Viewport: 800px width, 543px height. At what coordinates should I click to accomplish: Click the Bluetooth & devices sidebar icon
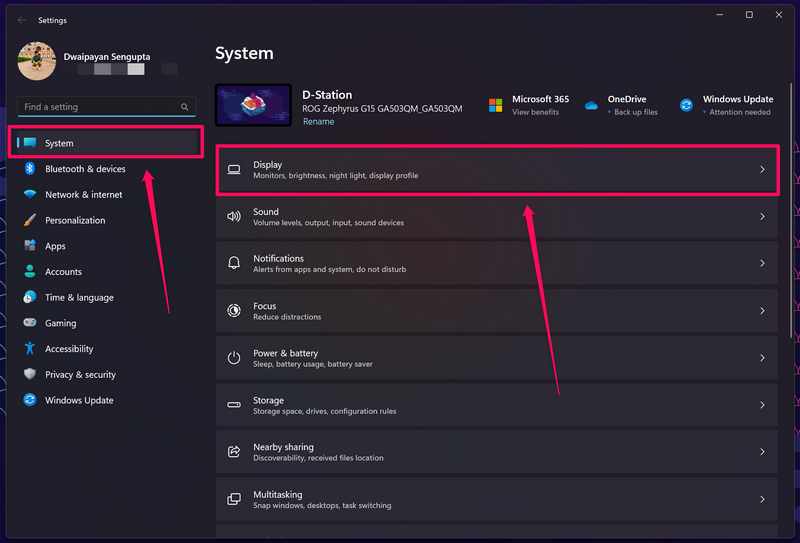click(x=30, y=169)
